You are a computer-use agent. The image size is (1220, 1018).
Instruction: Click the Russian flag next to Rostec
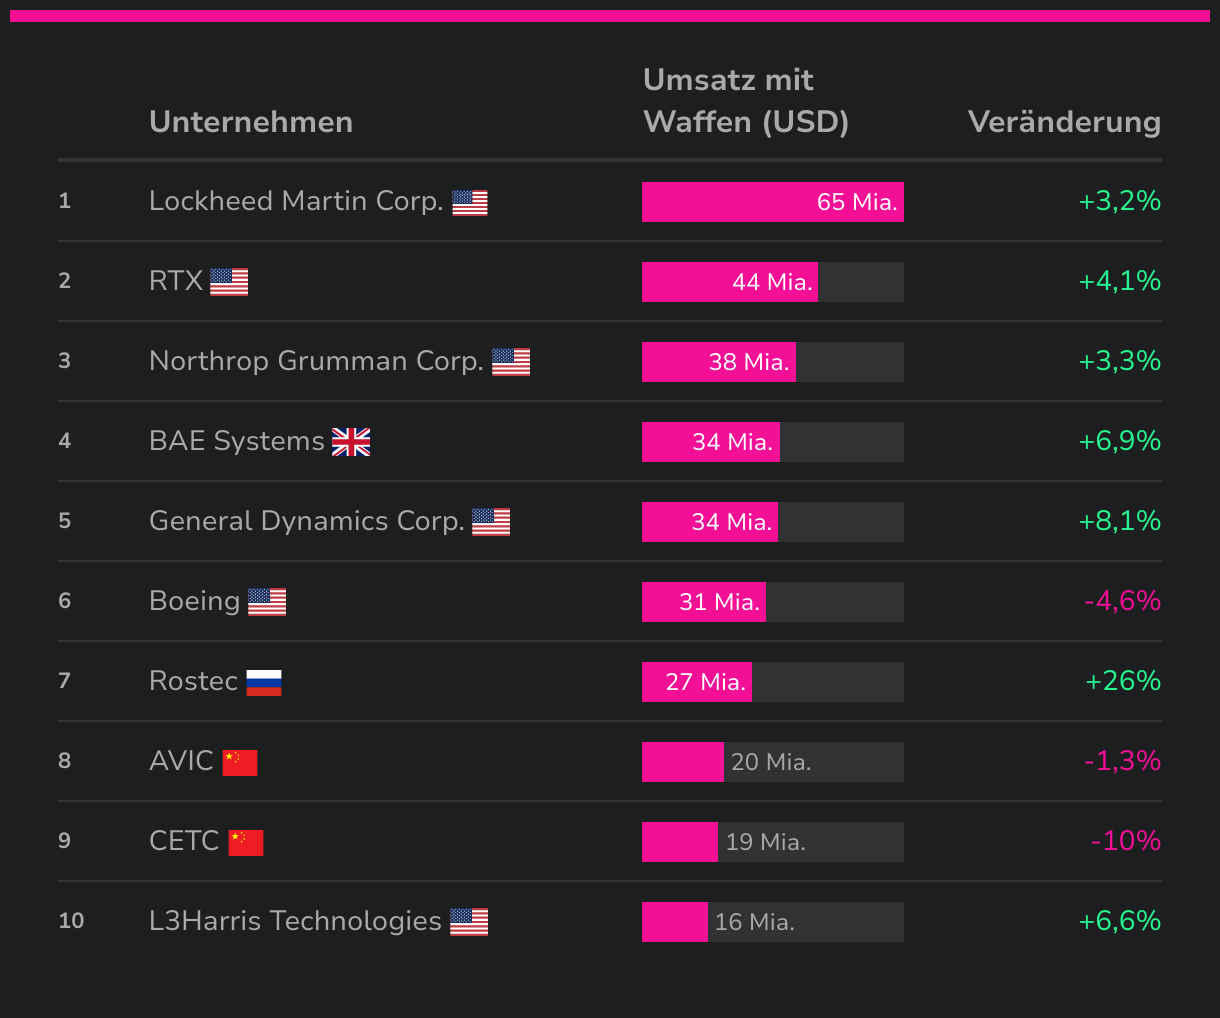tap(264, 683)
